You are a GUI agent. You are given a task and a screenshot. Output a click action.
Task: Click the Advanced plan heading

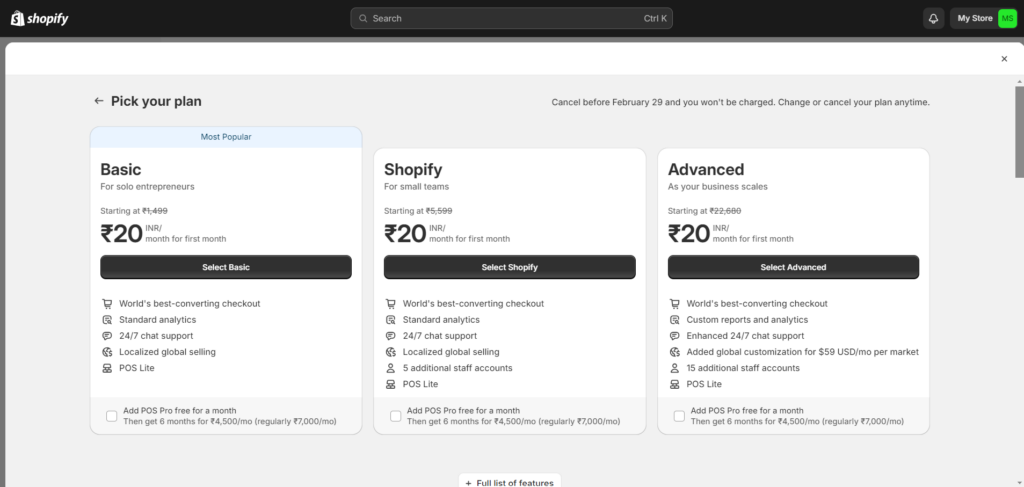[x=706, y=170]
